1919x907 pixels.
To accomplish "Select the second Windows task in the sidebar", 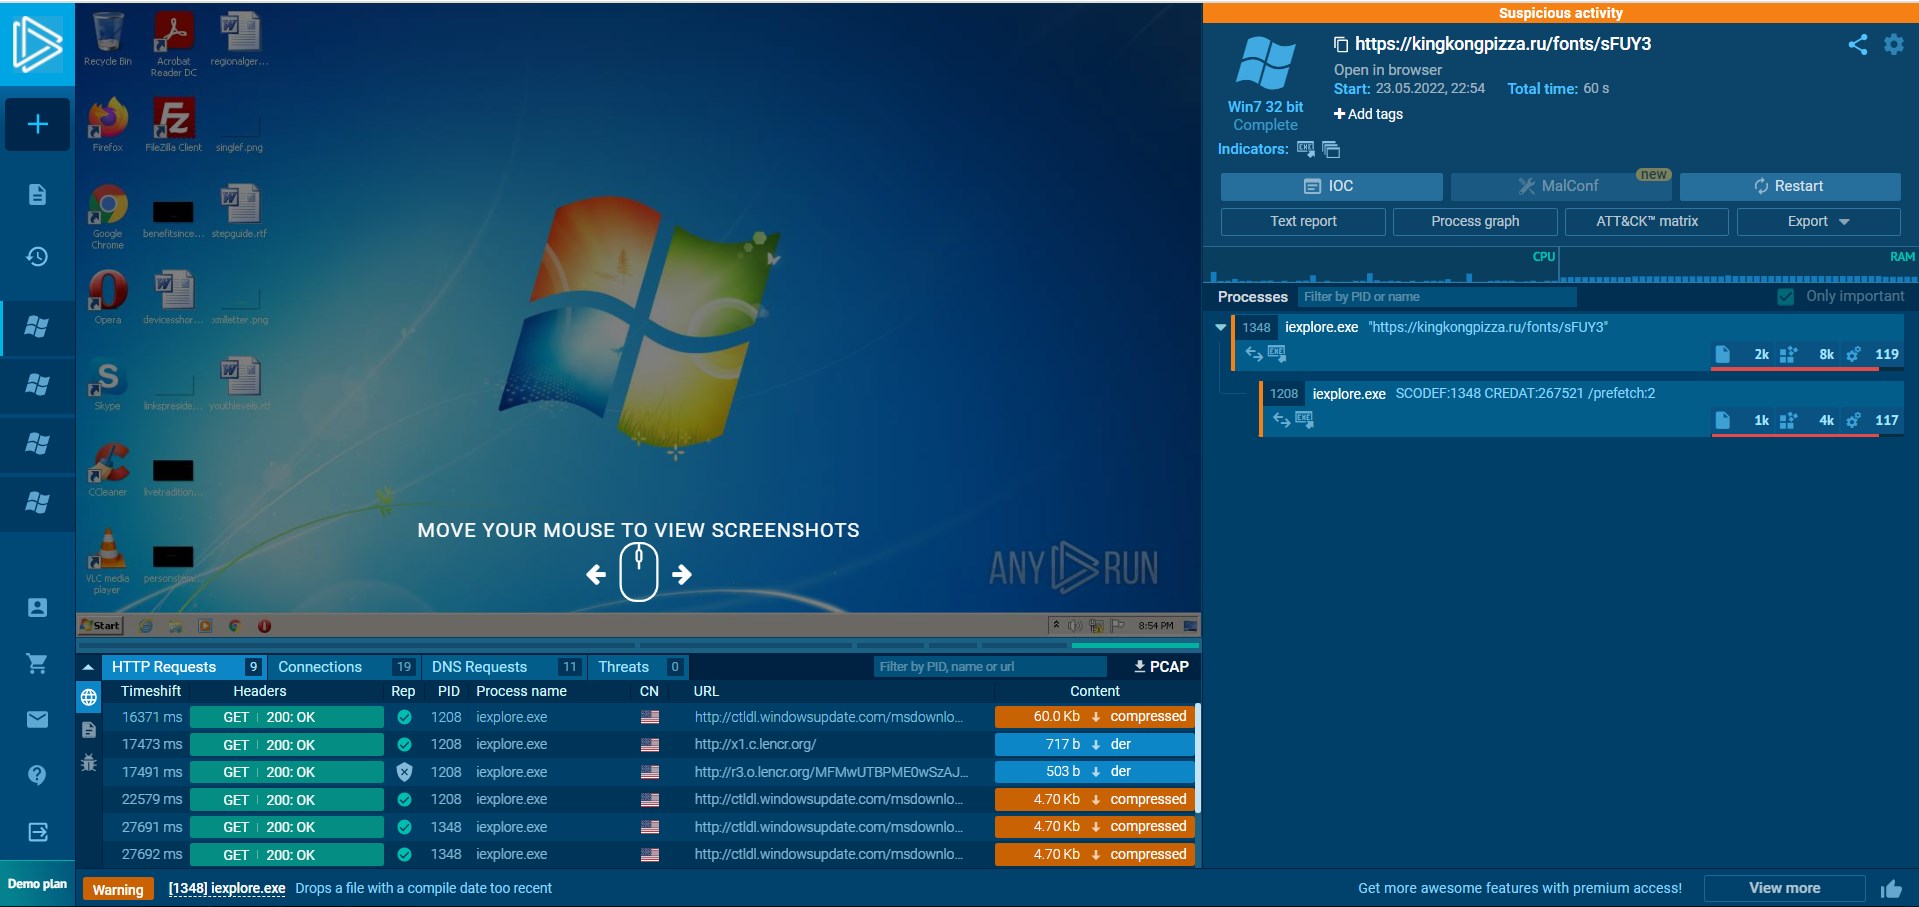I will [37, 385].
